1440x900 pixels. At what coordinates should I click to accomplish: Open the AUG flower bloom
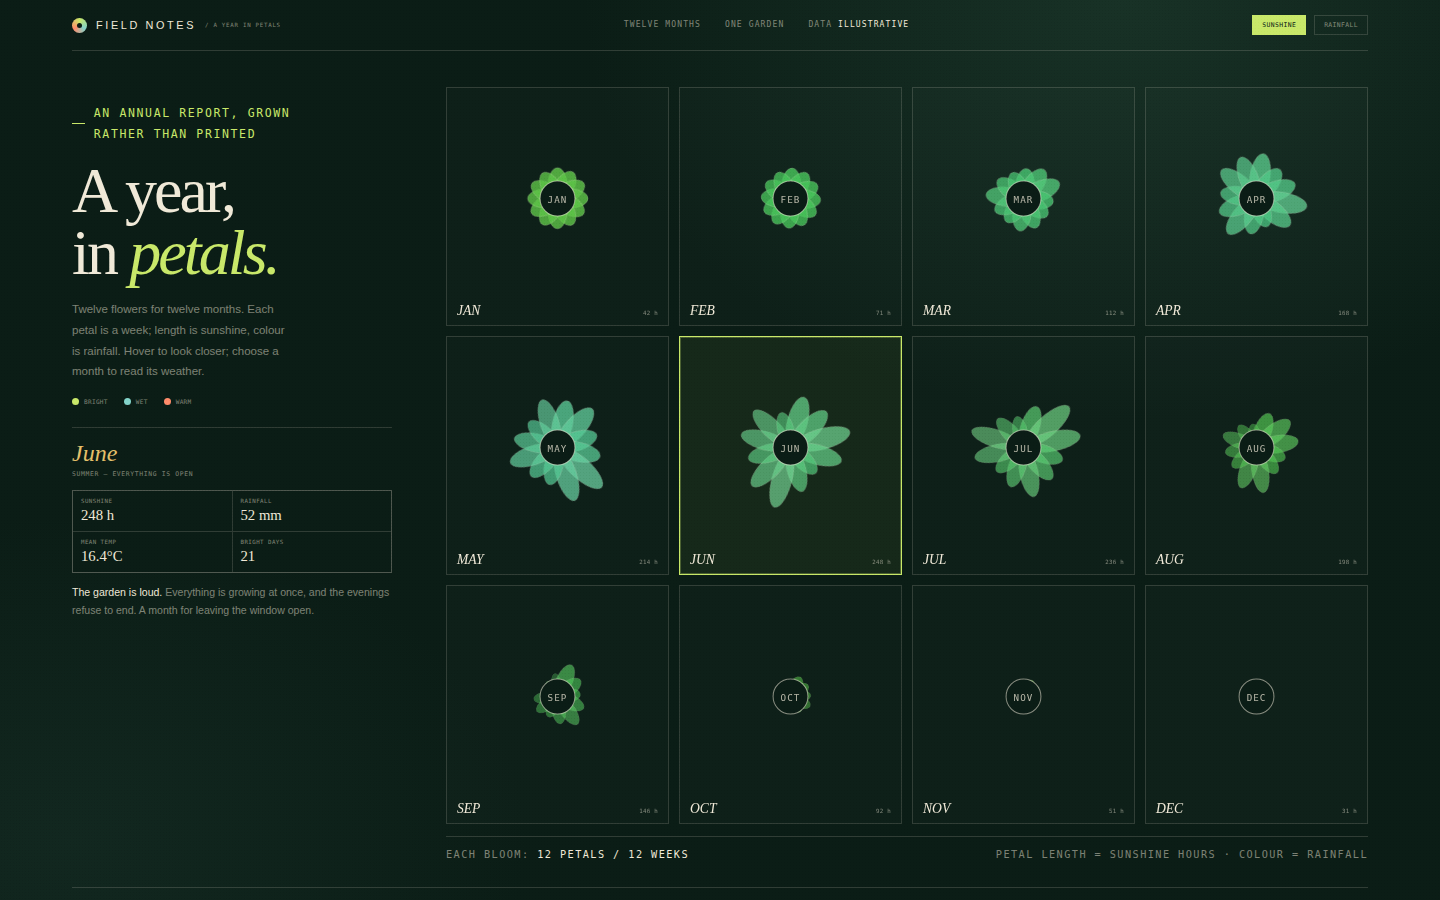point(1258,451)
